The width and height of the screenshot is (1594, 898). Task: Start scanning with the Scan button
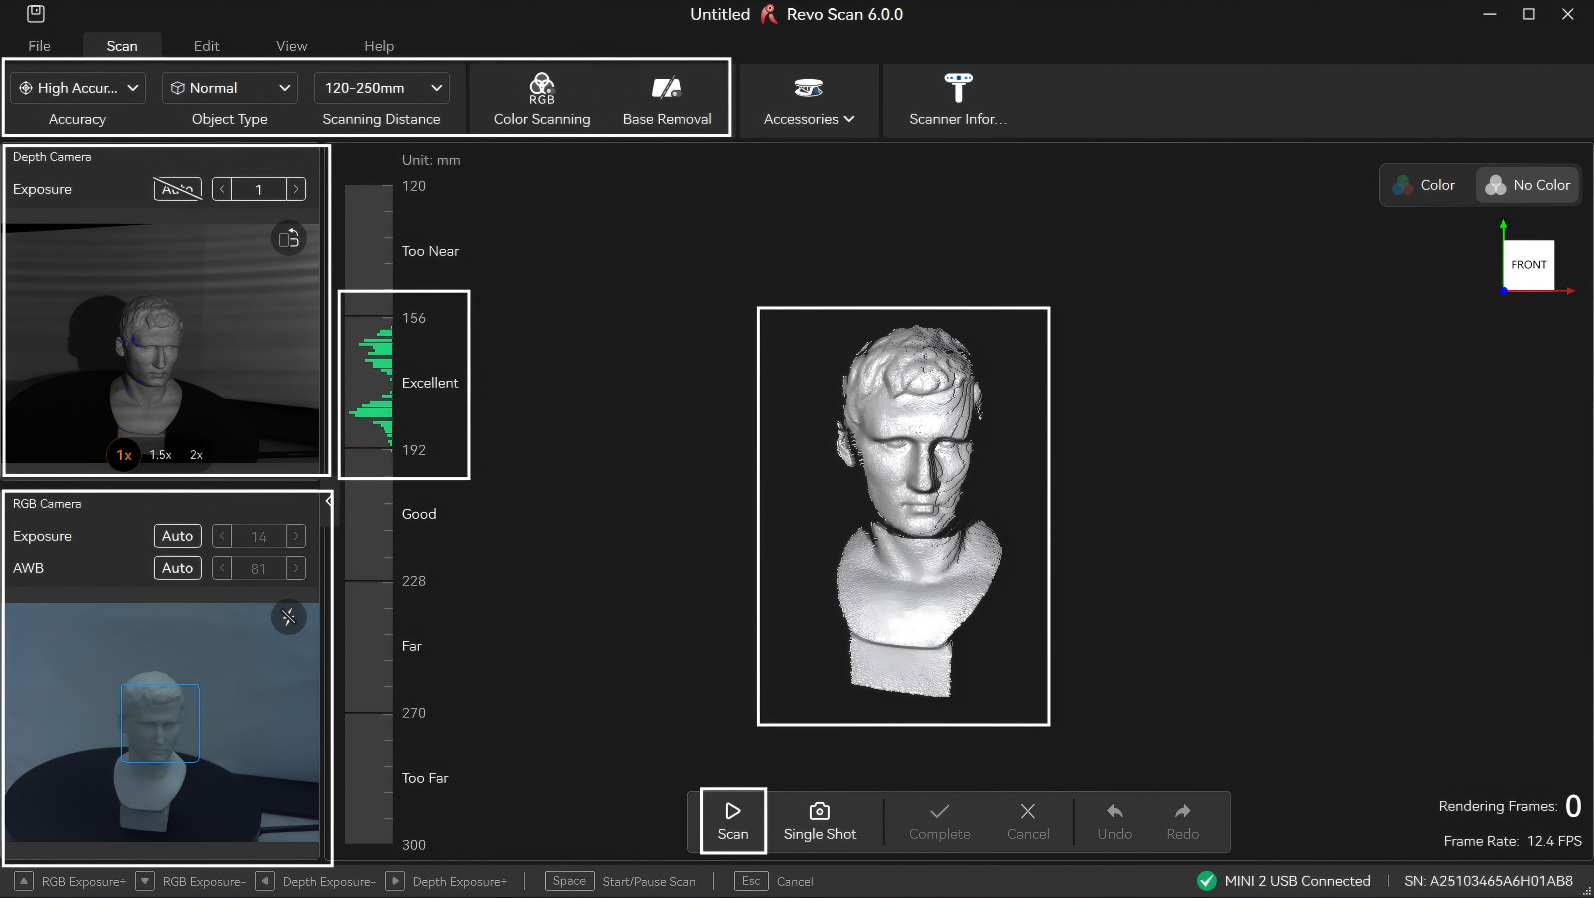[x=733, y=820]
